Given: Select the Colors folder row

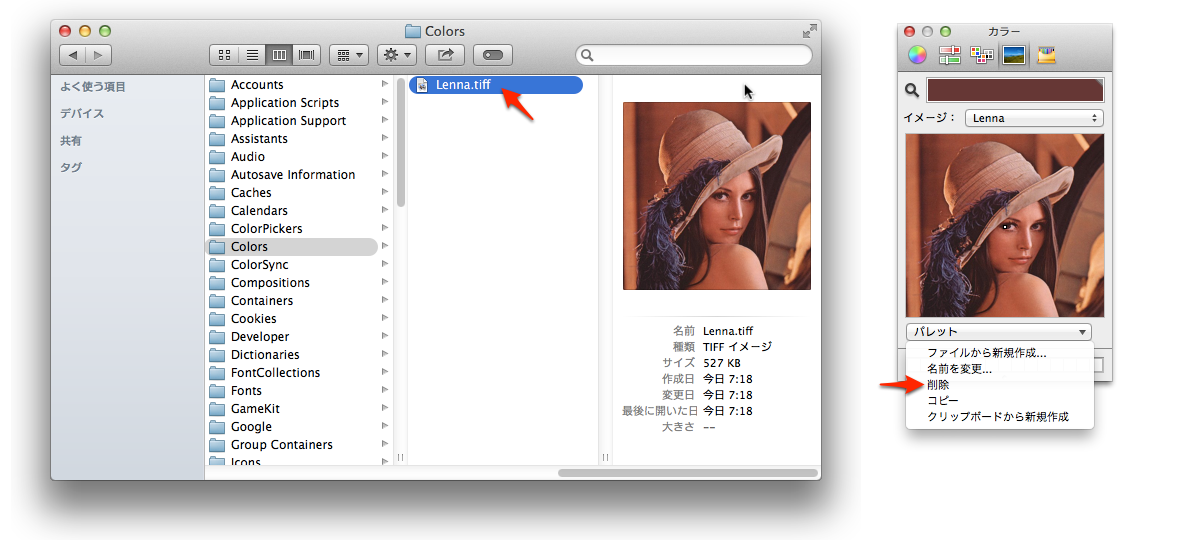Looking at the screenshot, I should [292, 247].
